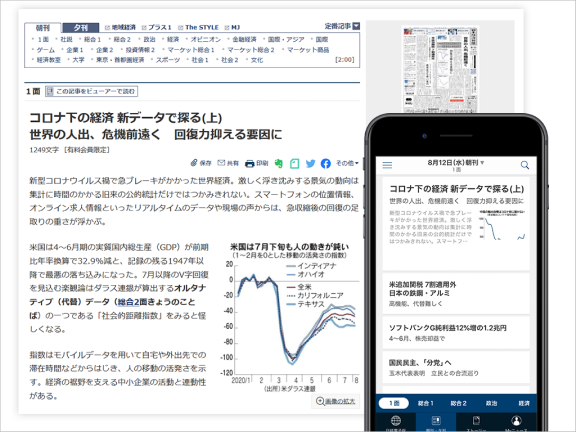Open the その他 share options dropdown

(347, 163)
